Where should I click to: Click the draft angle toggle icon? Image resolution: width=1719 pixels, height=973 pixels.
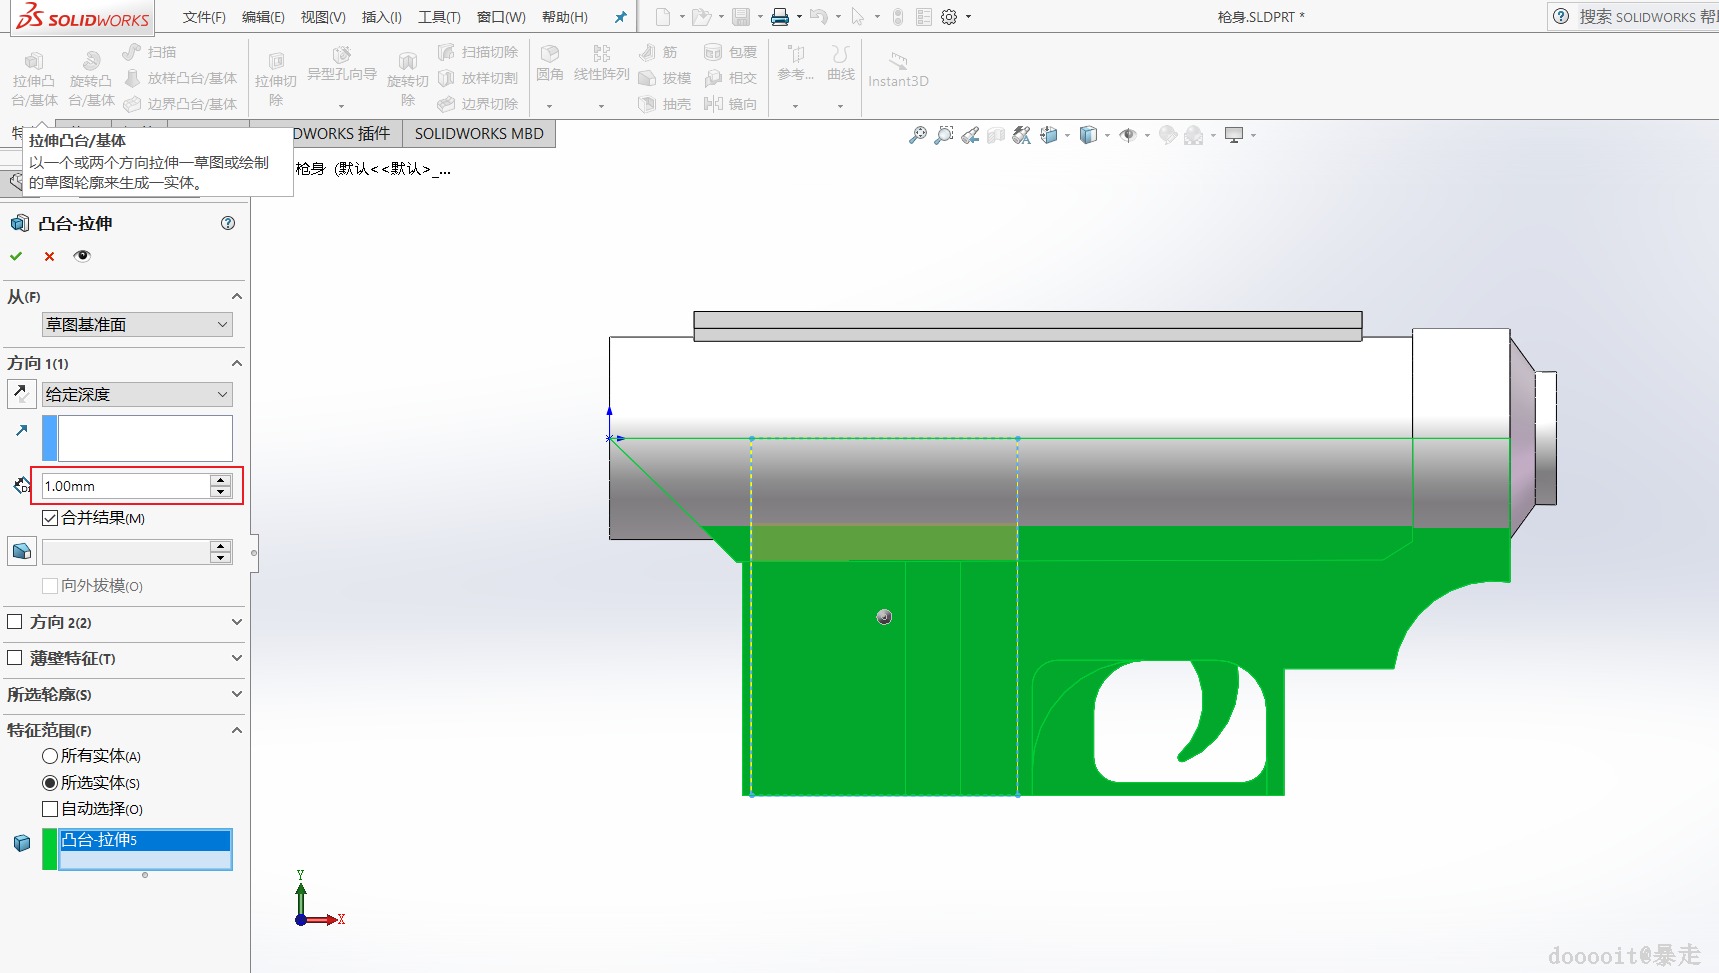(21, 551)
